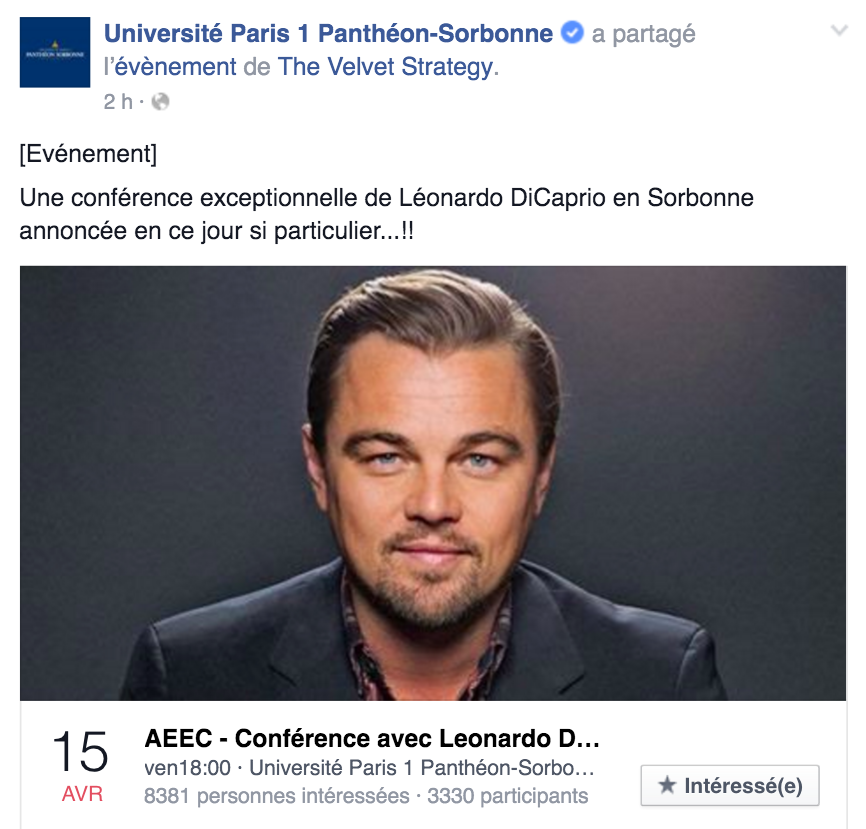Click the red AVR month label
The image size is (866, 829).
coord(82,794)
